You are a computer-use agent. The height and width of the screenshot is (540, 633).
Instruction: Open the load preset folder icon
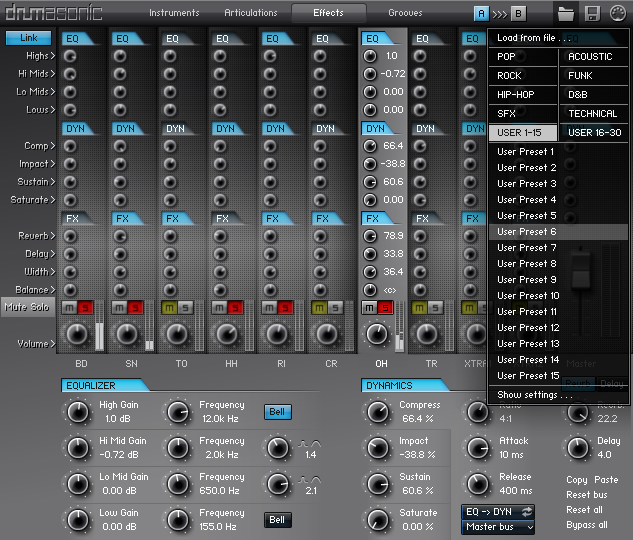click(x=566, y=14)
